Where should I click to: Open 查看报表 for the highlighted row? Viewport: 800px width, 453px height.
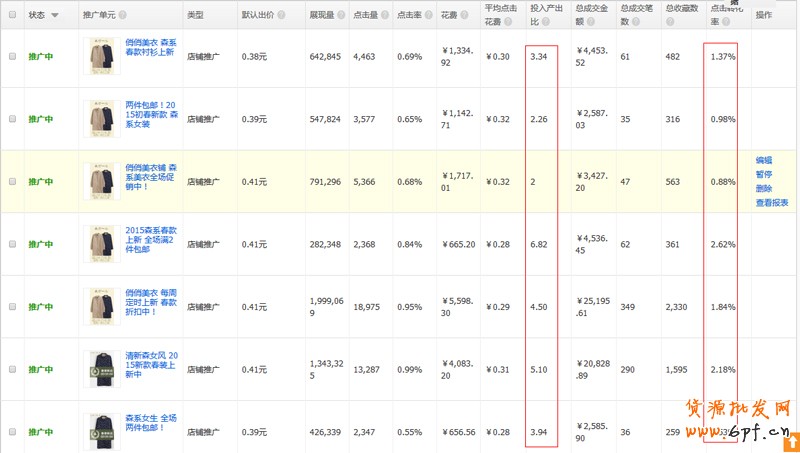772,203
